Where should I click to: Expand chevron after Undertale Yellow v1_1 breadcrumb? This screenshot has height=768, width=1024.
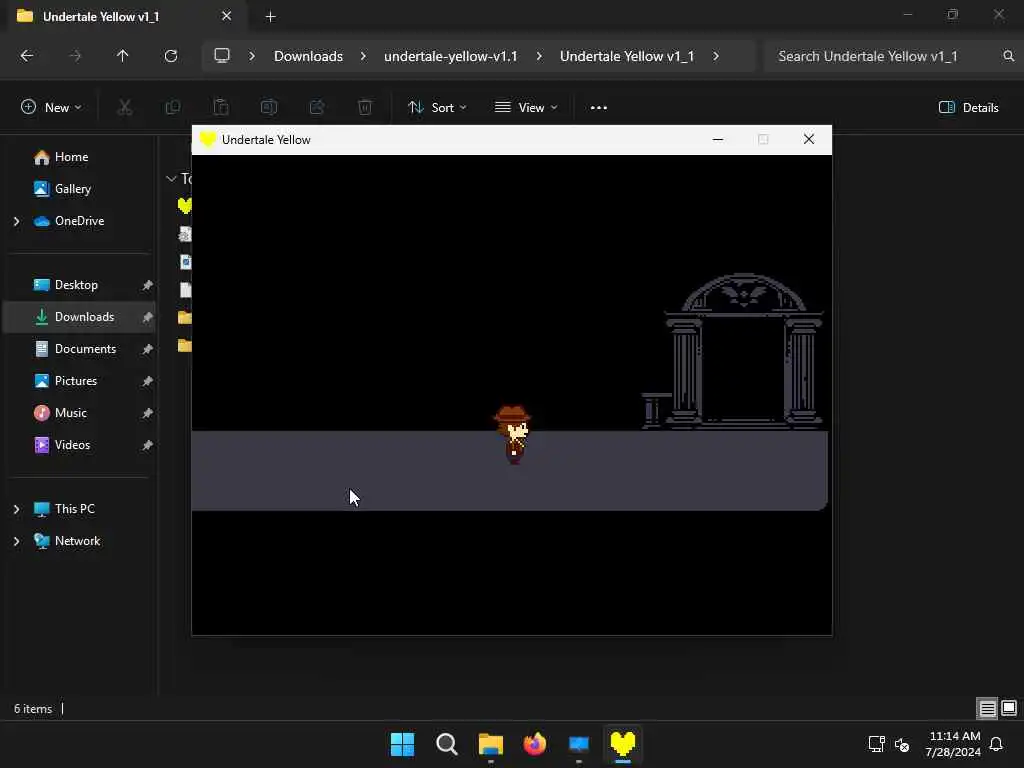coord(716,56)
